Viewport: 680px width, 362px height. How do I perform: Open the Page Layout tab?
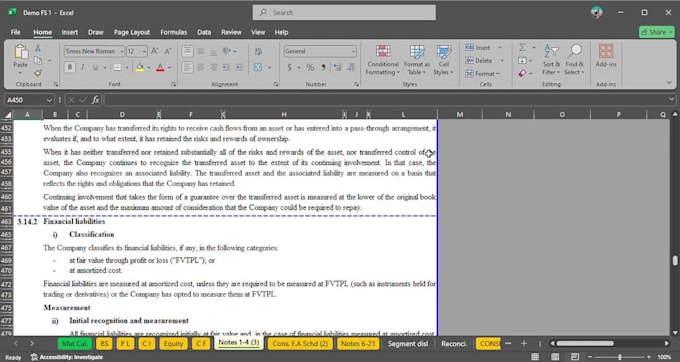(x=132, y=32)
